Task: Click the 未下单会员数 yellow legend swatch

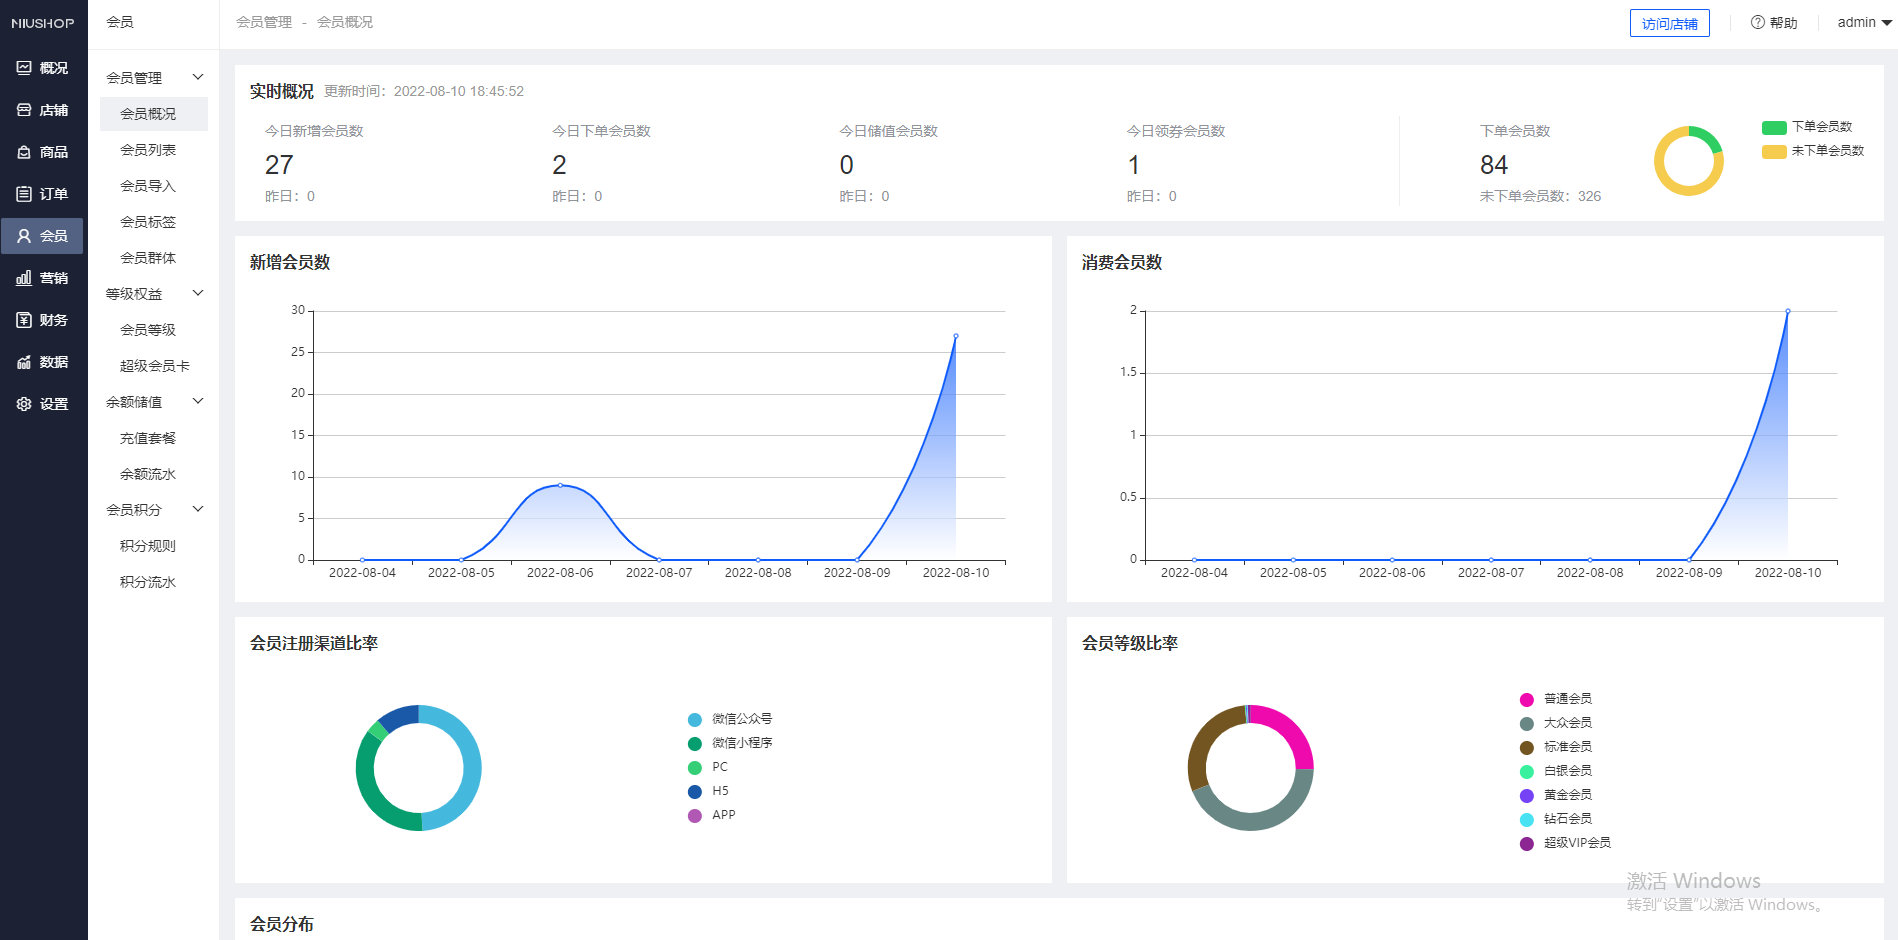Action: tap(1774, 151)
